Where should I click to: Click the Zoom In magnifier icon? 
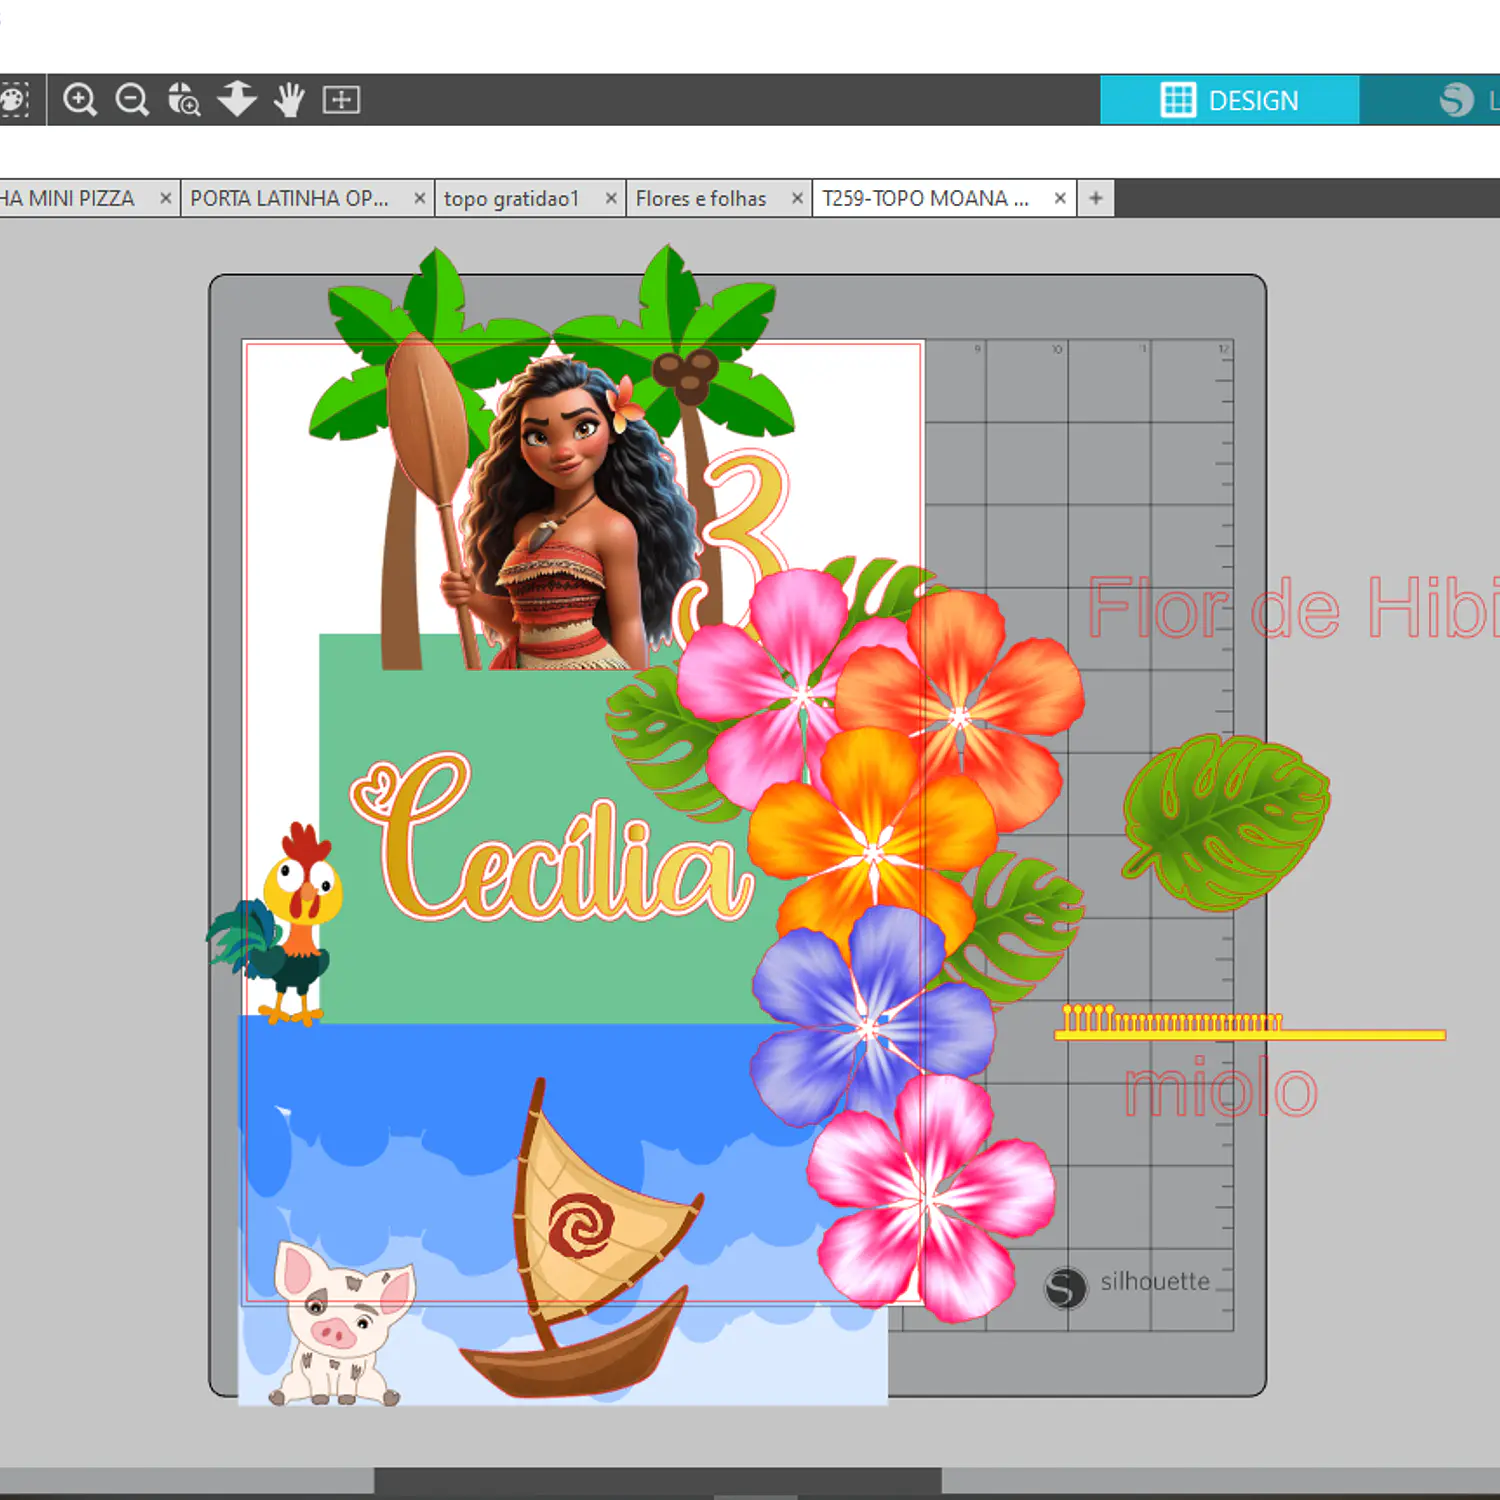click(x=80, y=100)
